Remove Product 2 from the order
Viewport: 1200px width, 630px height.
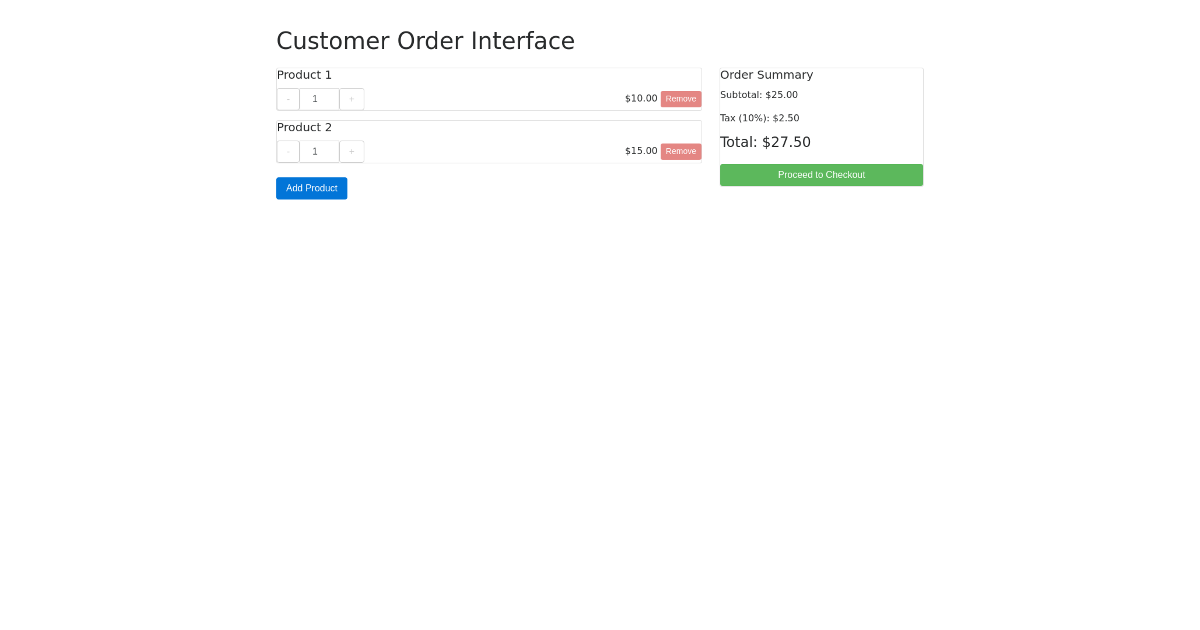[x=680, y=151]
